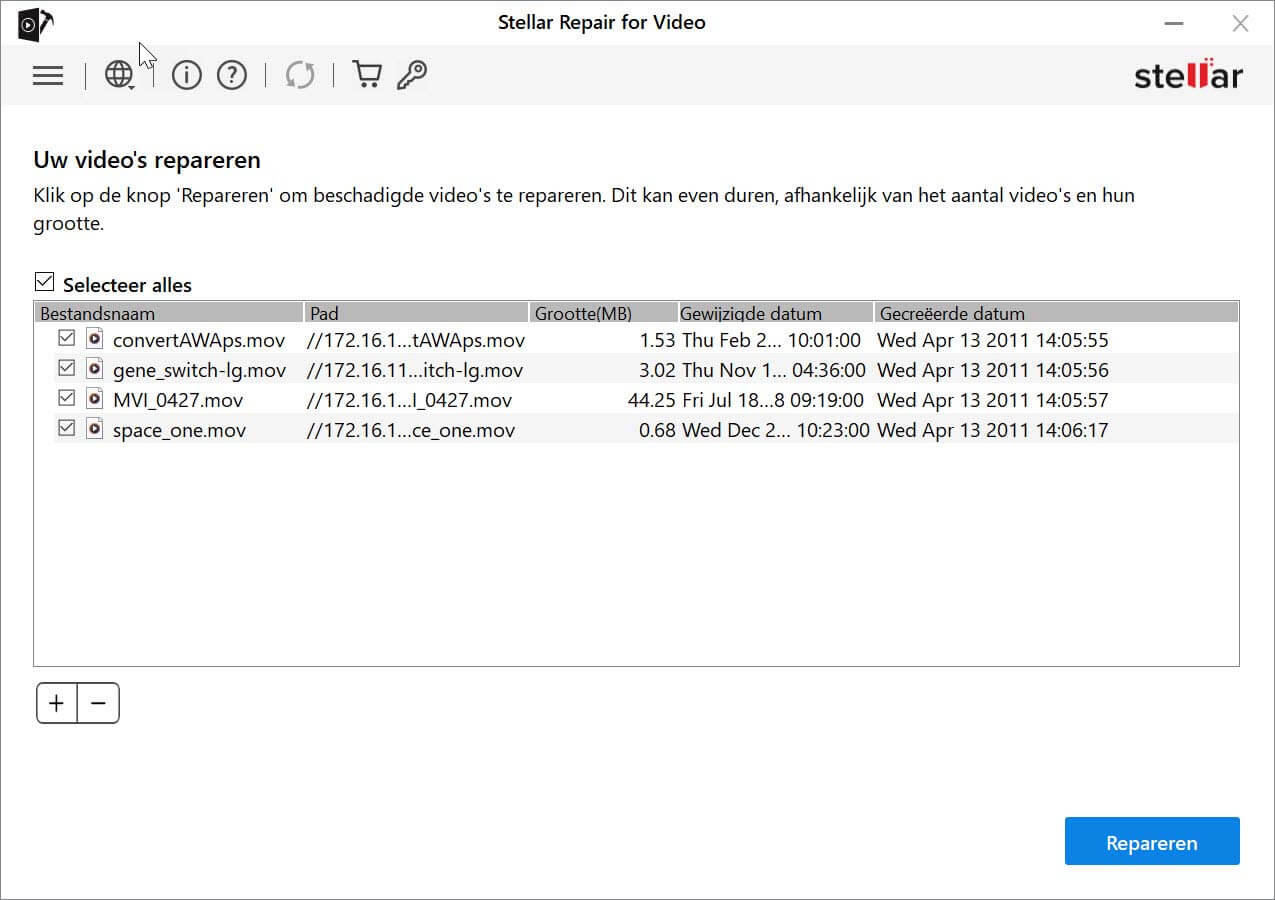Select file name MVI_0427.mov
Screen dimensions: 1275x900
click(178, 400)
